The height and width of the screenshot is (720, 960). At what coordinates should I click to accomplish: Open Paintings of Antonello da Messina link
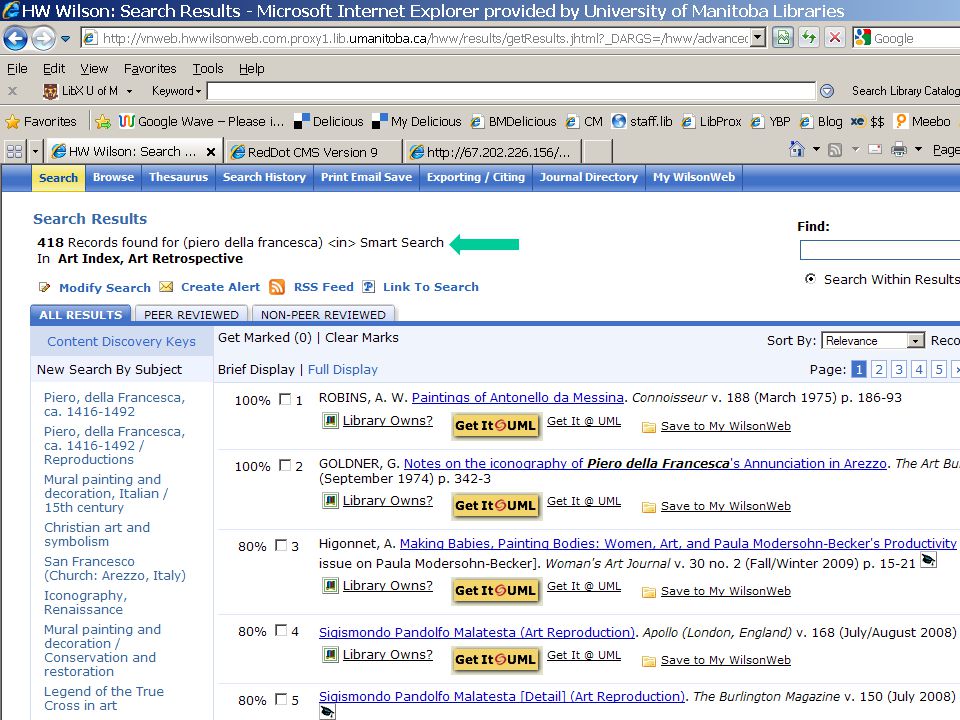[x=517, y=397]
